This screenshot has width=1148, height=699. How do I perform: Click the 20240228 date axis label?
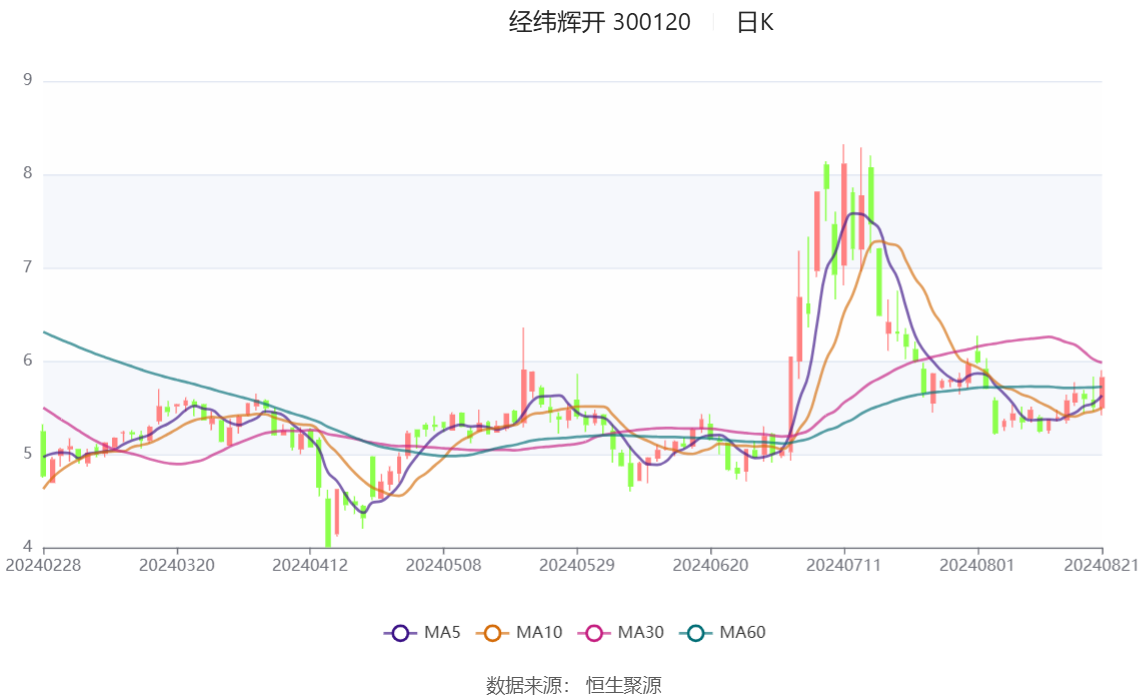[43, 565]
